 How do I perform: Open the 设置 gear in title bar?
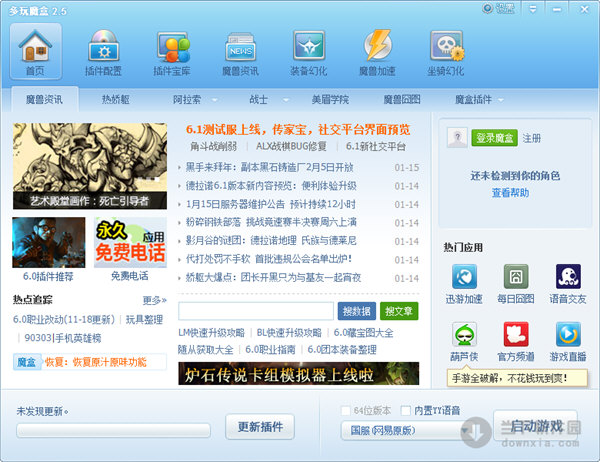[x=499, y=8]
